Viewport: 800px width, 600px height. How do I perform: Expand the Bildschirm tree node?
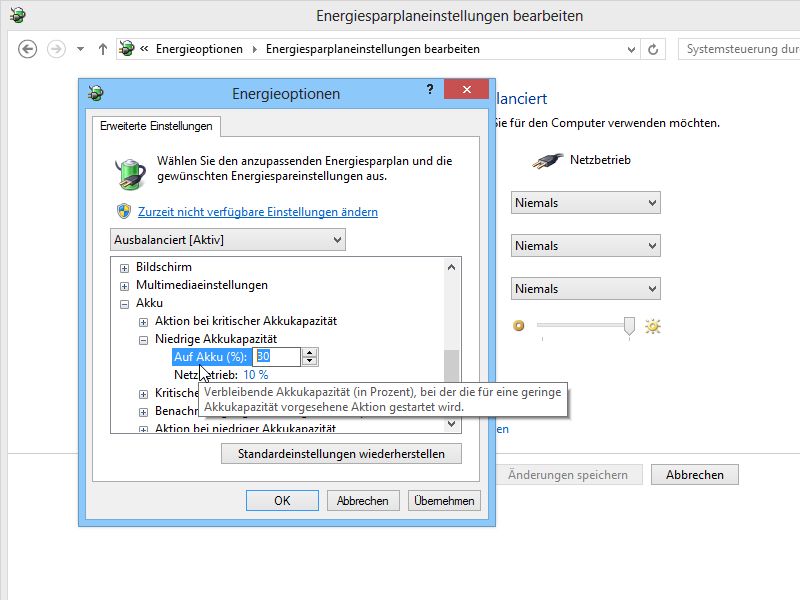(124, 268)
